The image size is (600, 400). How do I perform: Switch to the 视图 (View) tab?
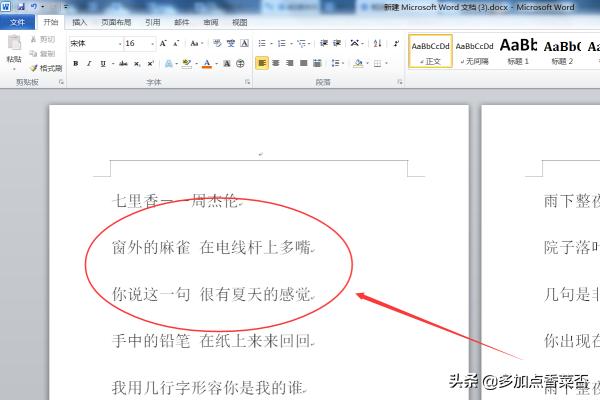point(240,22)
